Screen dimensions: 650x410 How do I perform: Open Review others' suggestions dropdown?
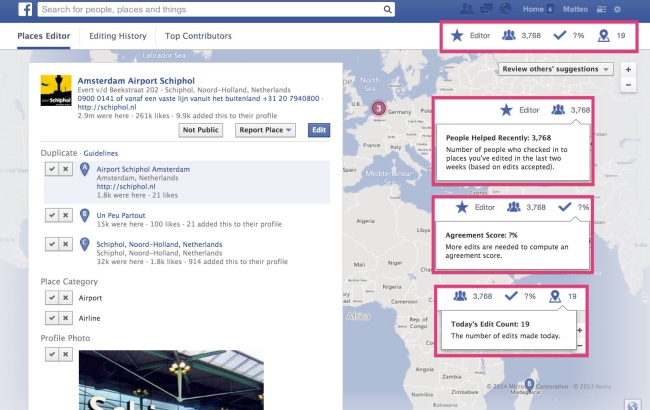(x=555, y=69)
